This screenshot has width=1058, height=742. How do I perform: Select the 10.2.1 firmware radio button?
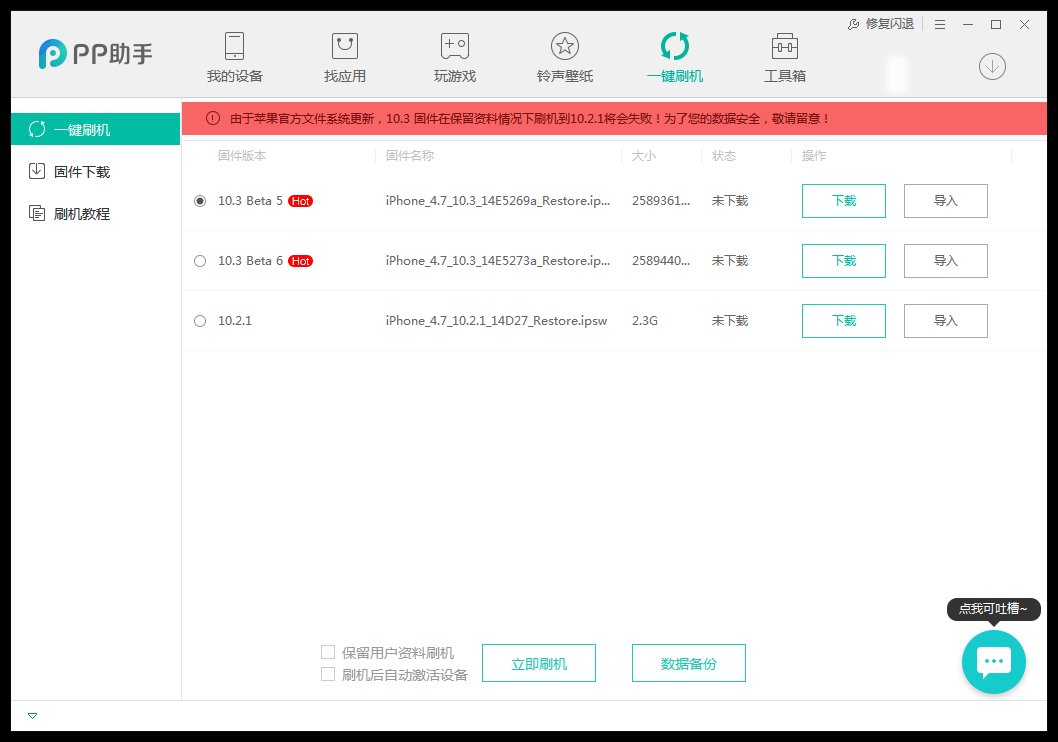pyautogui.click(x=199, y=321)
